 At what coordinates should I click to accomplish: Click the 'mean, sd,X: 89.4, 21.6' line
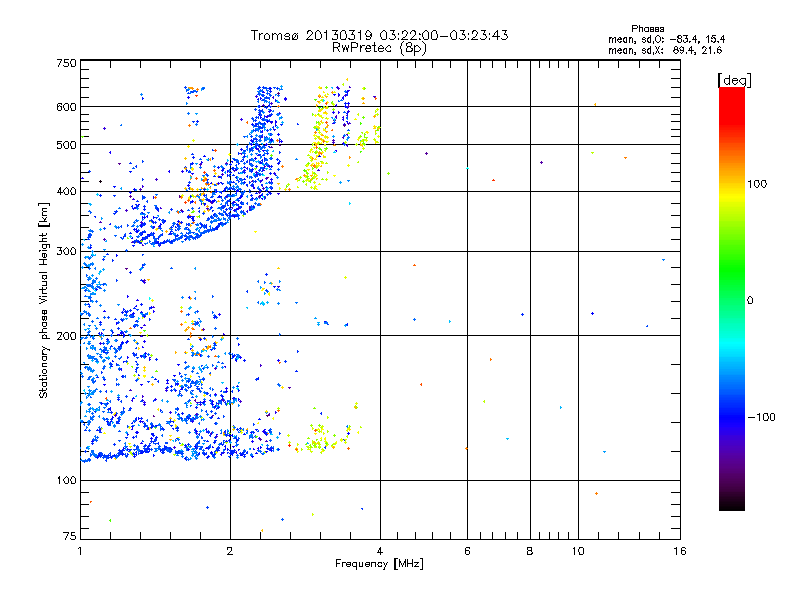coord(665,50)
